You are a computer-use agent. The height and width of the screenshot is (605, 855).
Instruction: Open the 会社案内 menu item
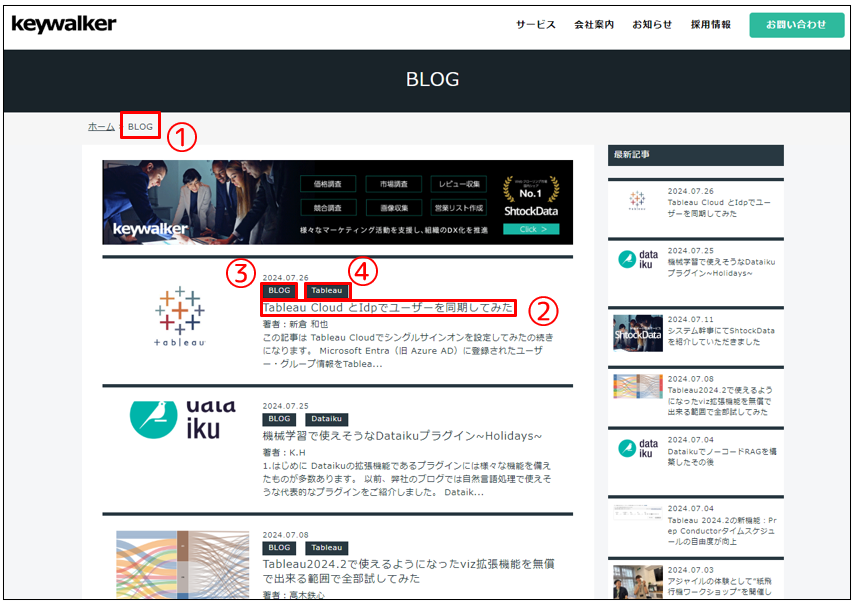point(594,25)
